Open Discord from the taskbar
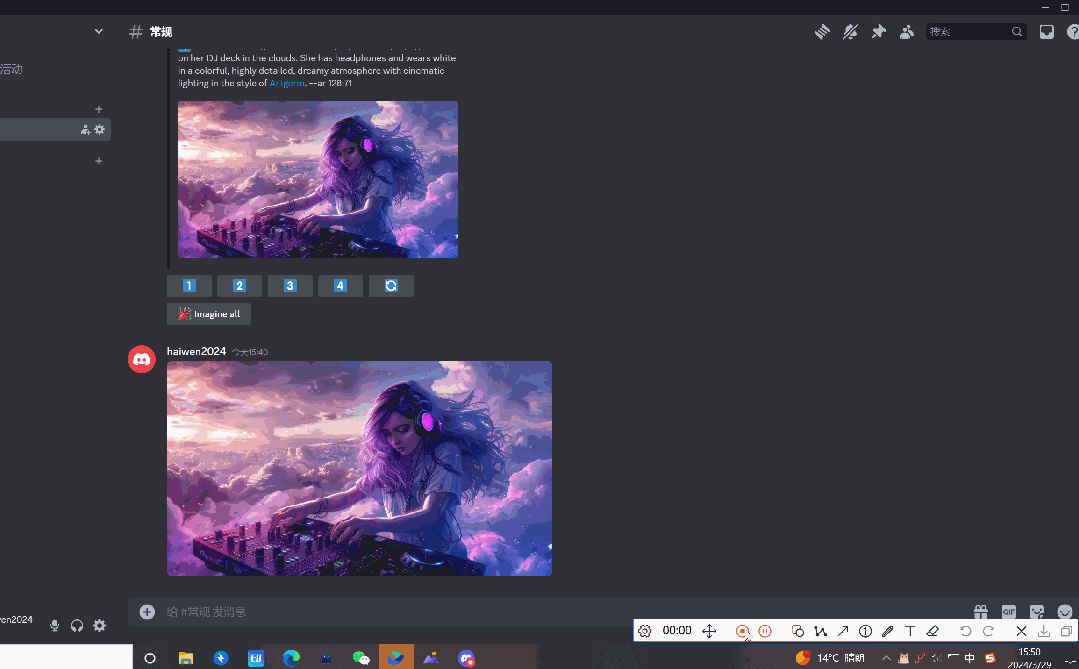Screen dimensions: 1079x669 click(x=466, y=658)
